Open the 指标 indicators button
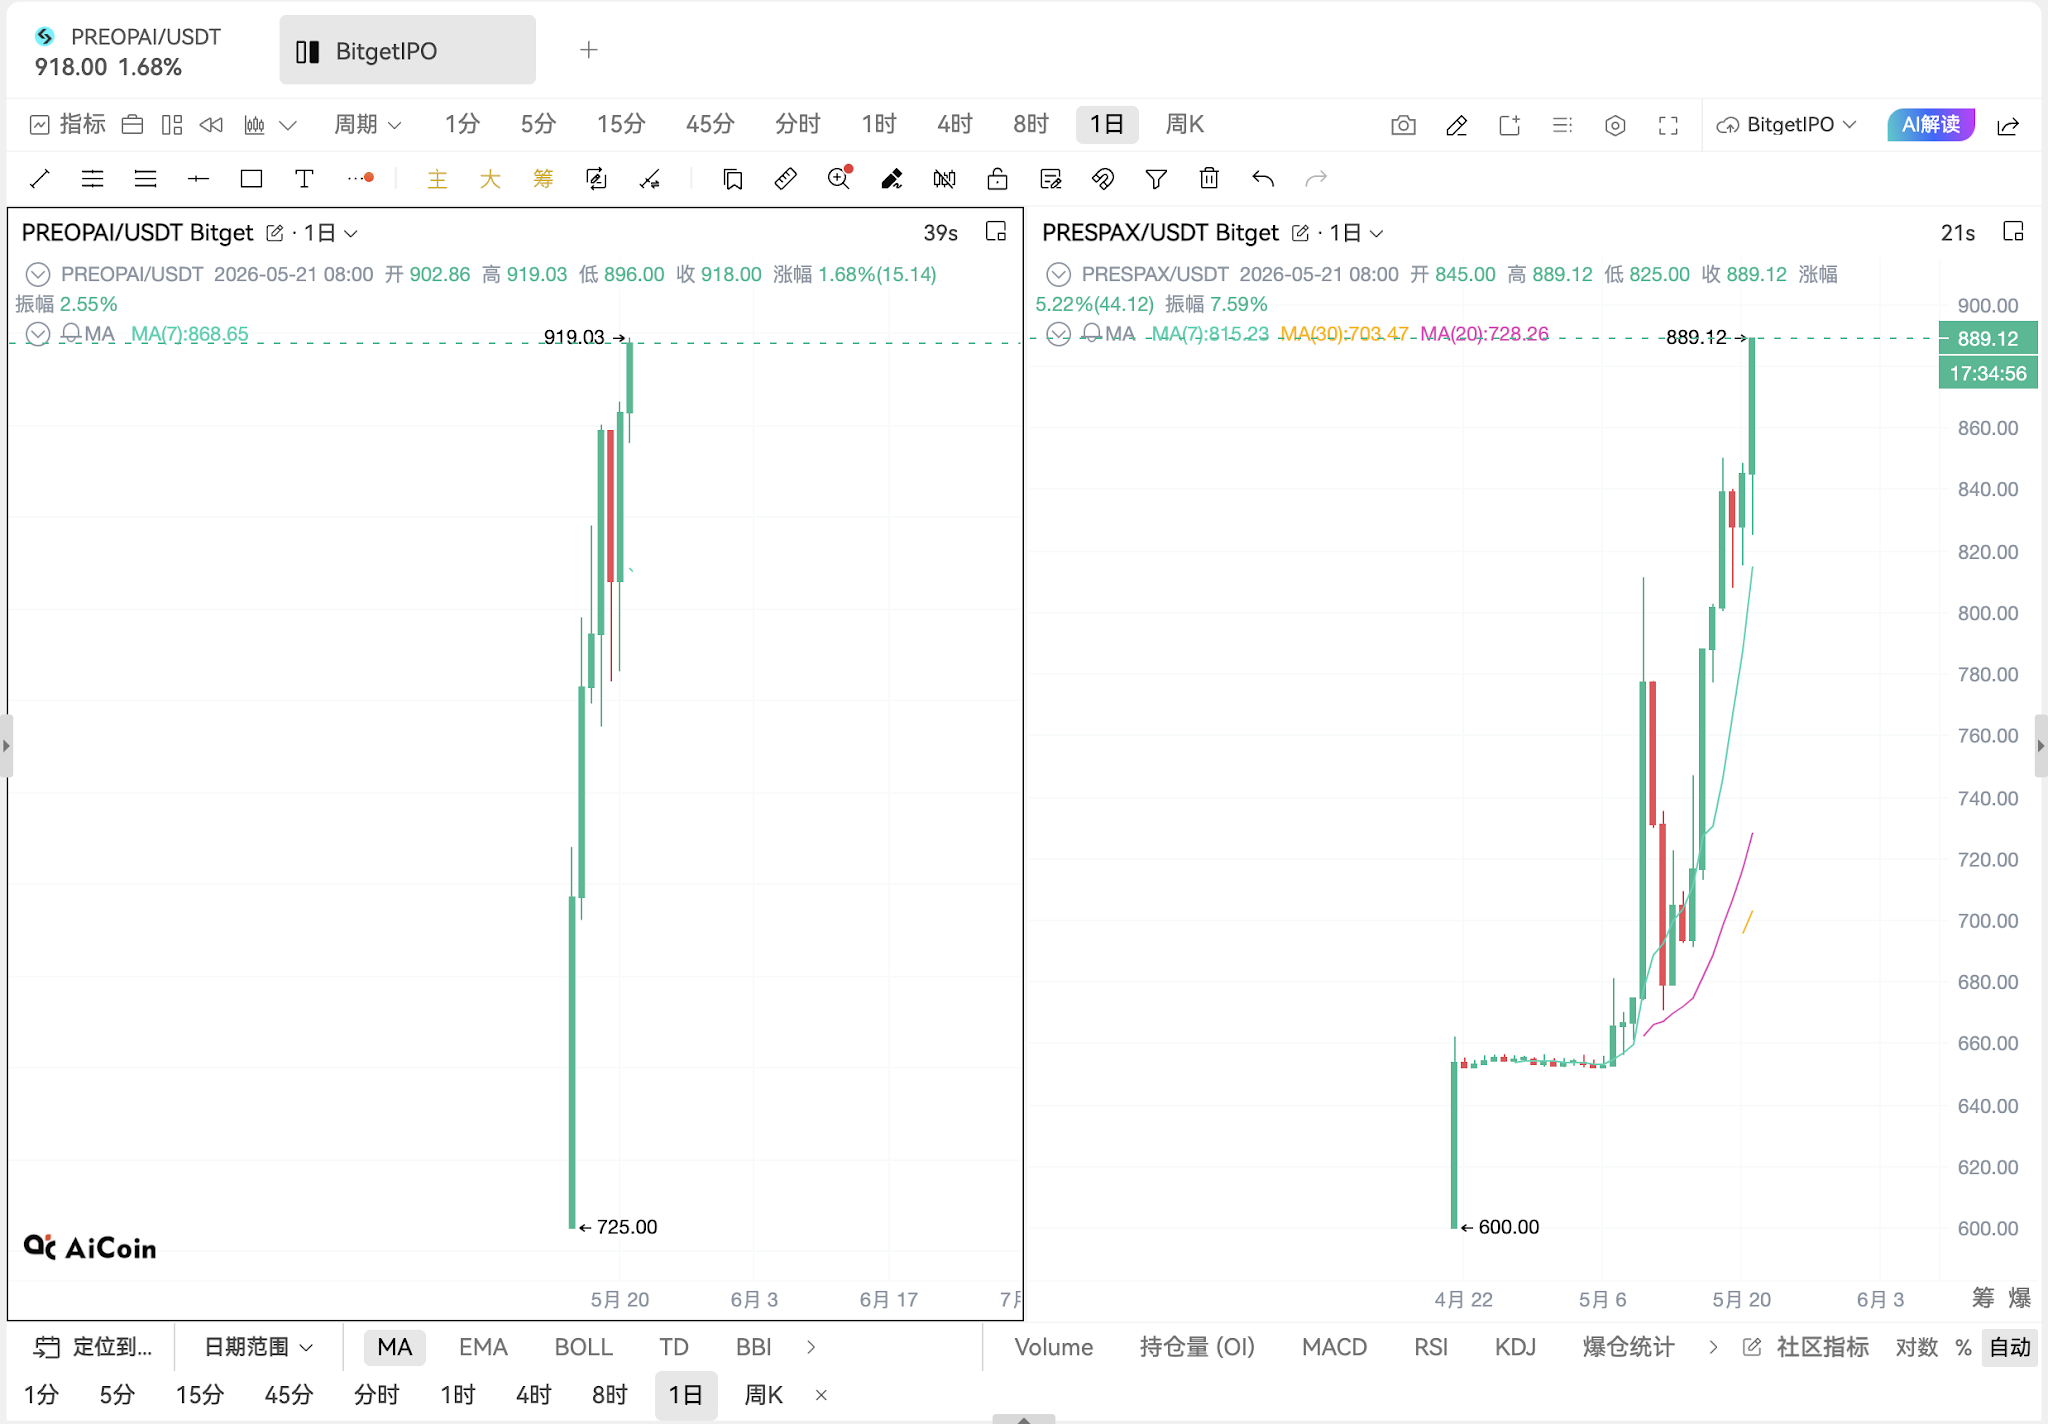 click(x=68, y=124)
